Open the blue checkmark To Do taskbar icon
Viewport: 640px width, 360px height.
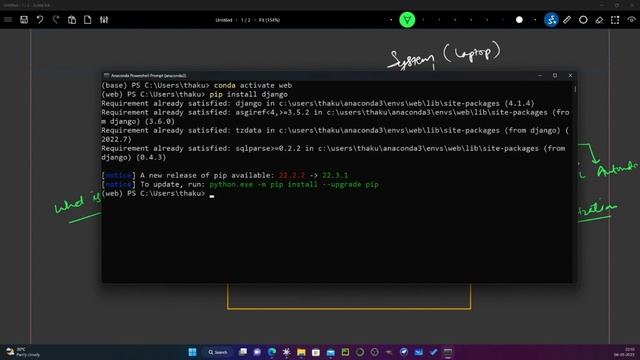click(433, 352)
